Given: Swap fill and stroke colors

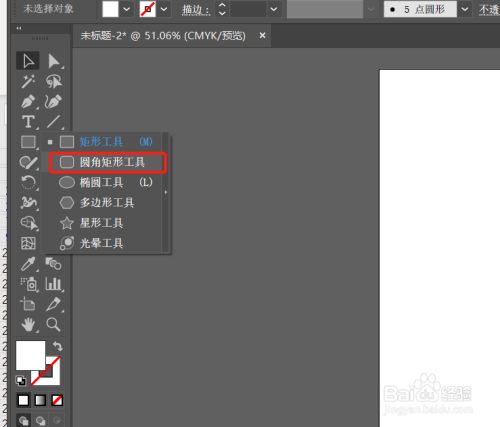Looking at the screenshot, I should 58,346.
